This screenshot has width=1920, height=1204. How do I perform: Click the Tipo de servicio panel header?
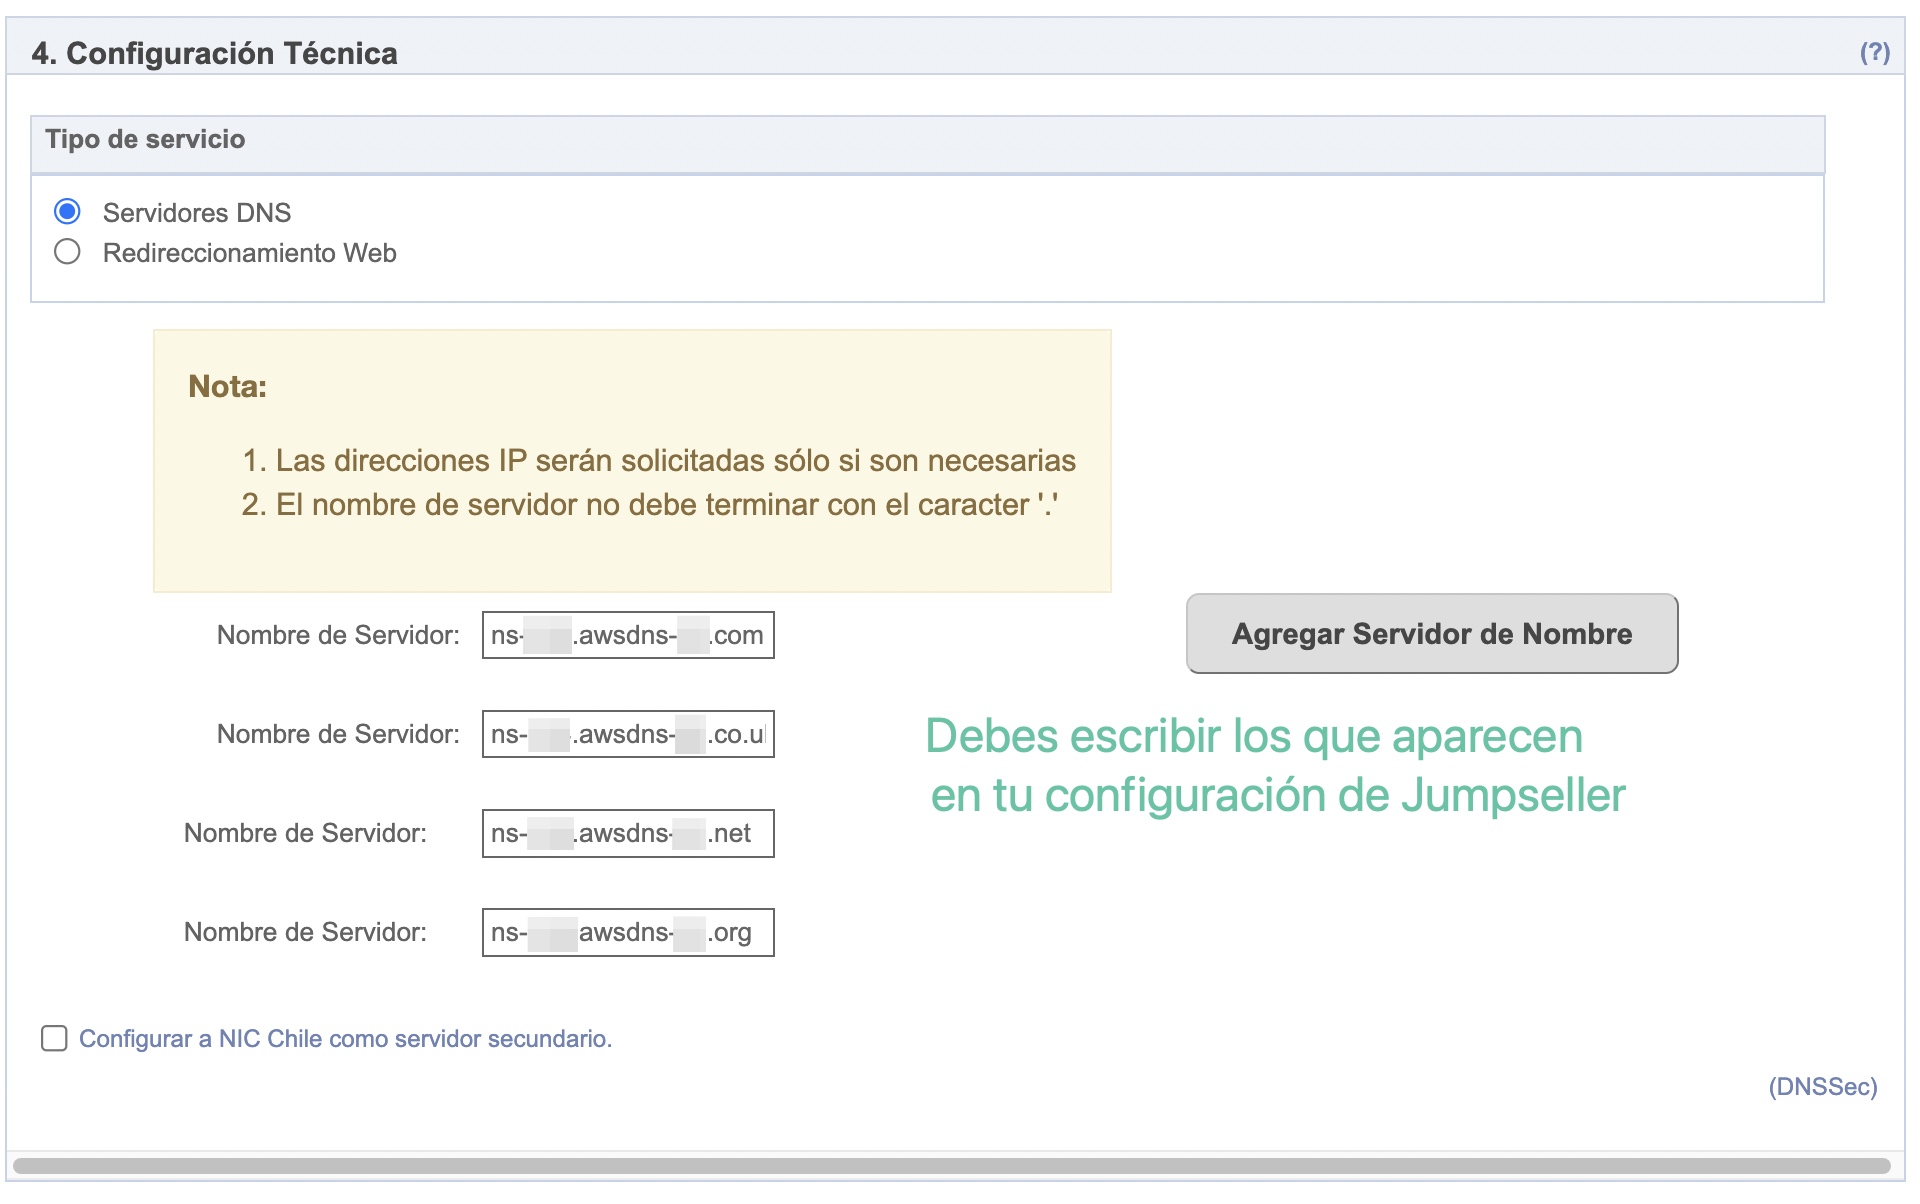[145, 140]
